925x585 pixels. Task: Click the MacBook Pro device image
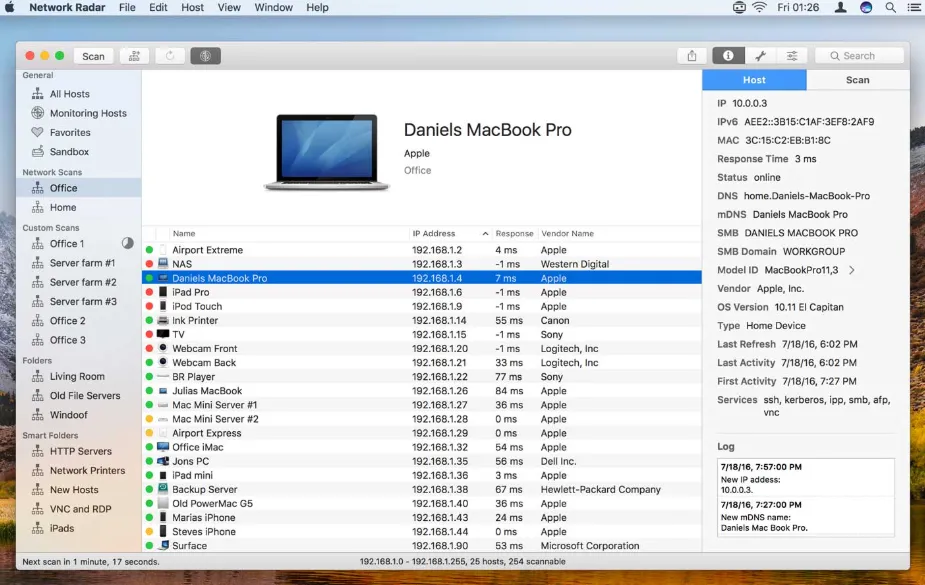pyautogui.click(x=327, y=152)
